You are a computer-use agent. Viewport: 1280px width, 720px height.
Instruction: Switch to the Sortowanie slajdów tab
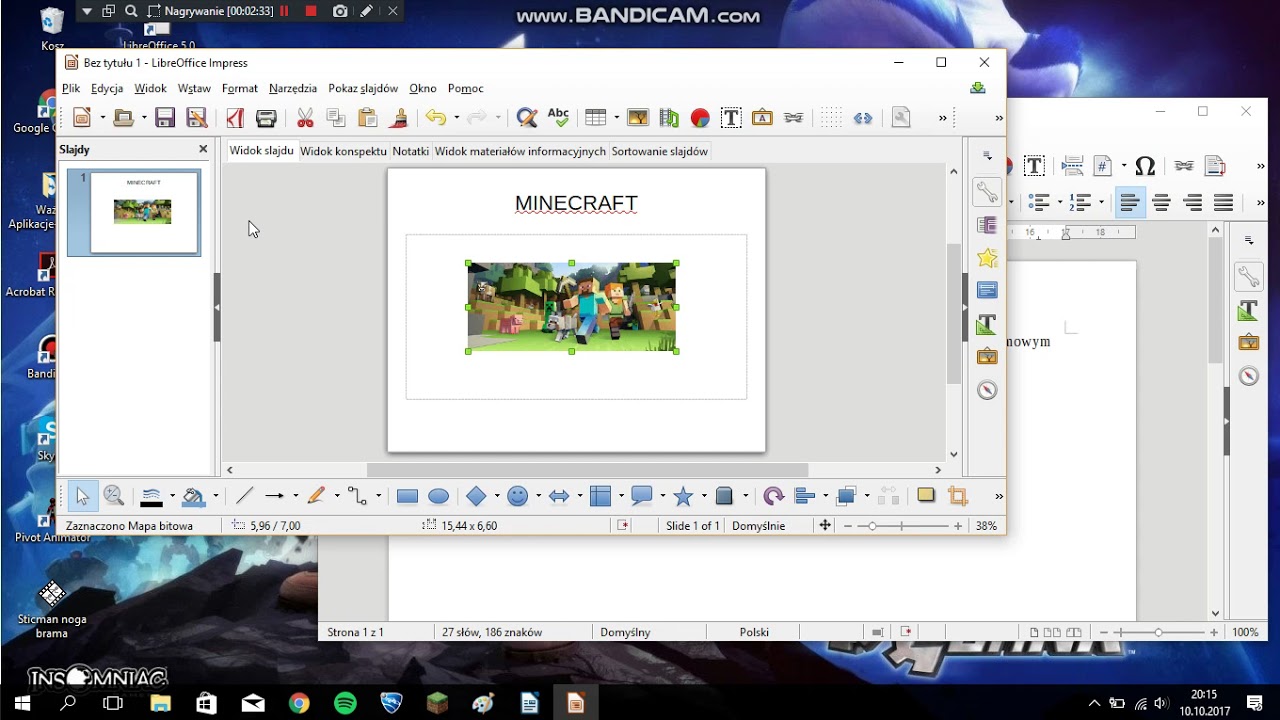(x=660, y=151)
